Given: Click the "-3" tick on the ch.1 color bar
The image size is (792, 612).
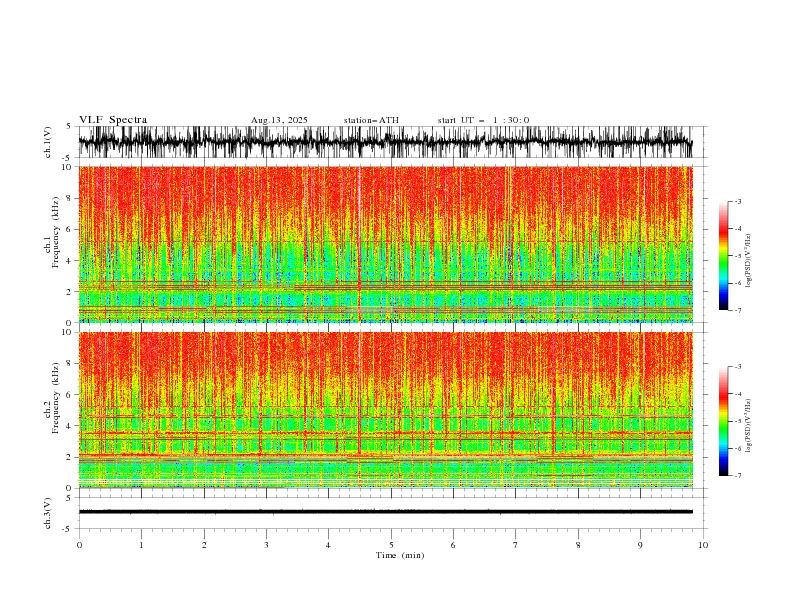Looking at the screenshot, I should [x=738, y=201].
